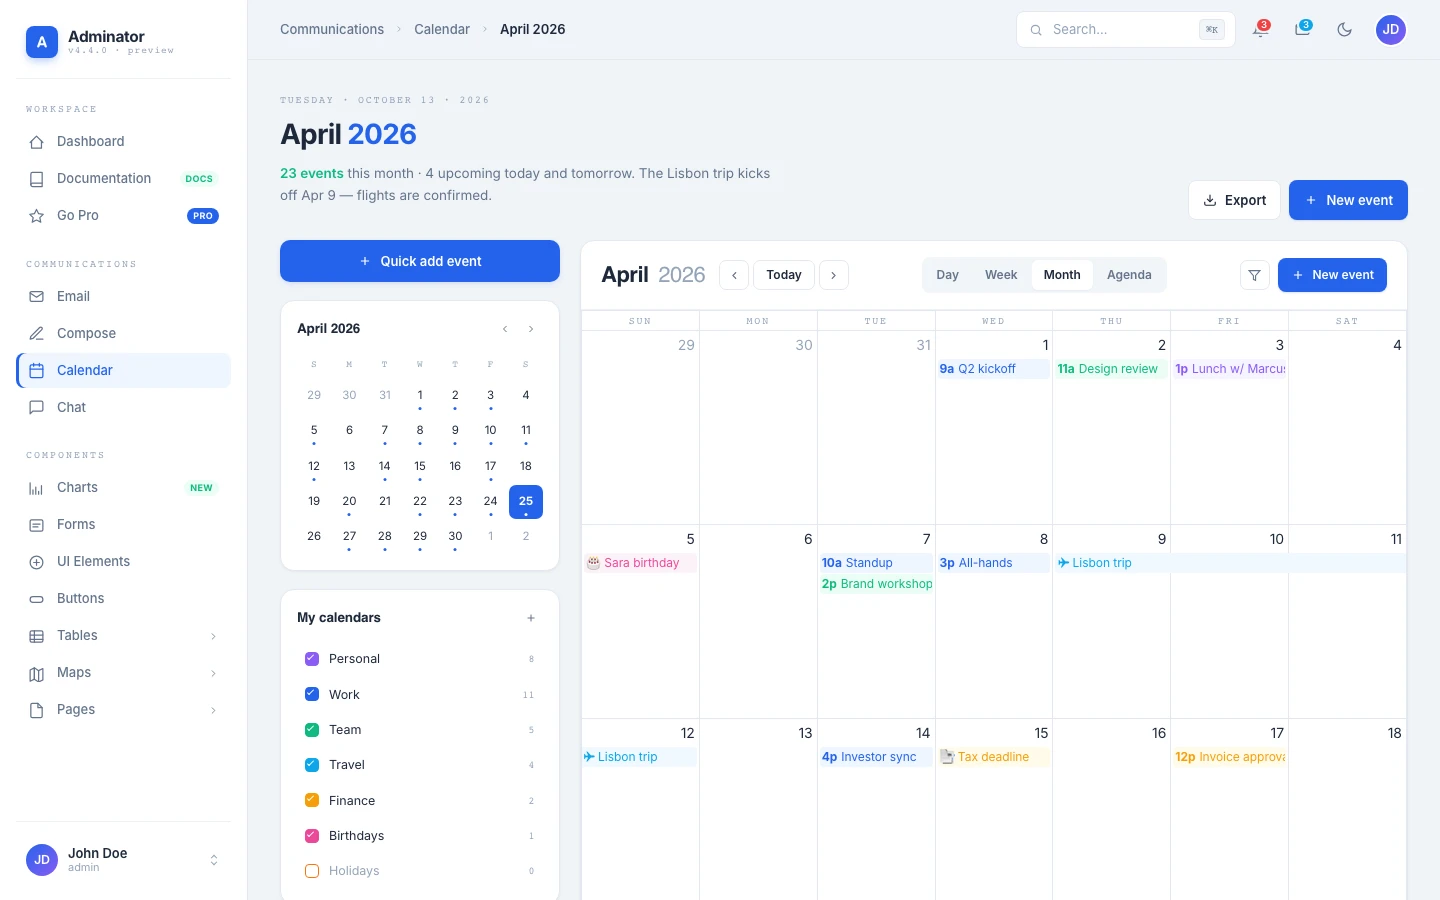Select April 25 in the mini calendar
Screen dimensions: 1440x900
526,502
